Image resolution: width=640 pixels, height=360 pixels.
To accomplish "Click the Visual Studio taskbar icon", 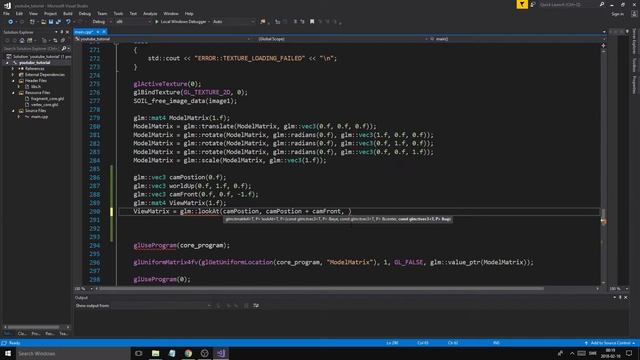I will [221, 353].
